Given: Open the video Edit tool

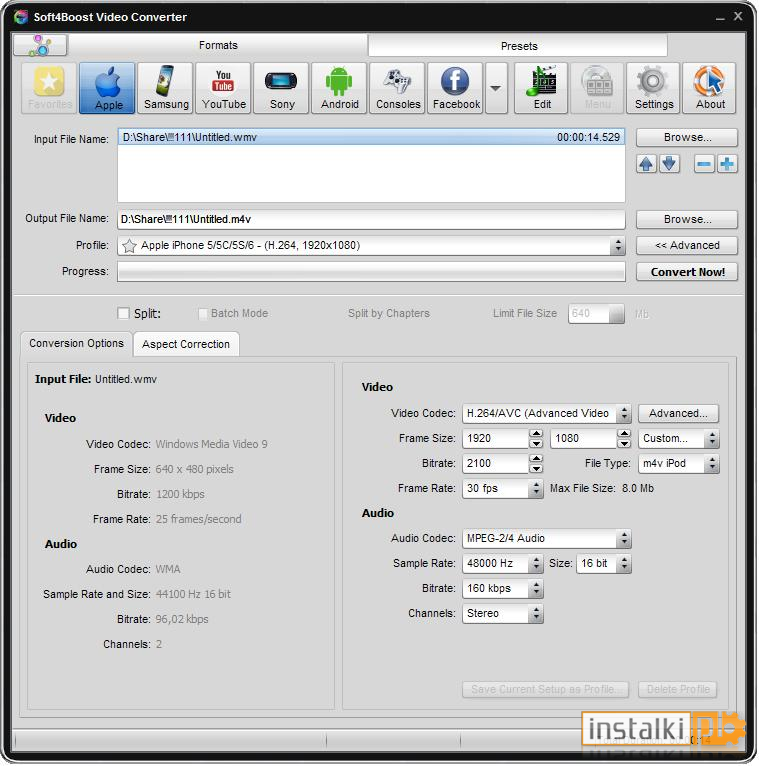Looking at the screenshot, I should (541, 88).
